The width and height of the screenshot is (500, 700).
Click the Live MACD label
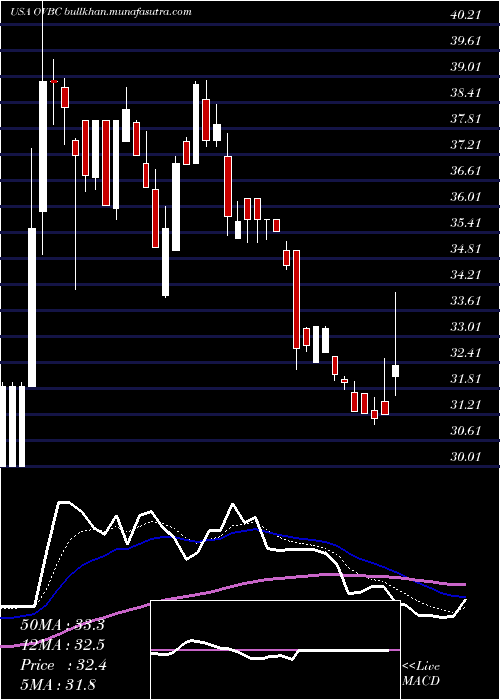coord(421,674)
